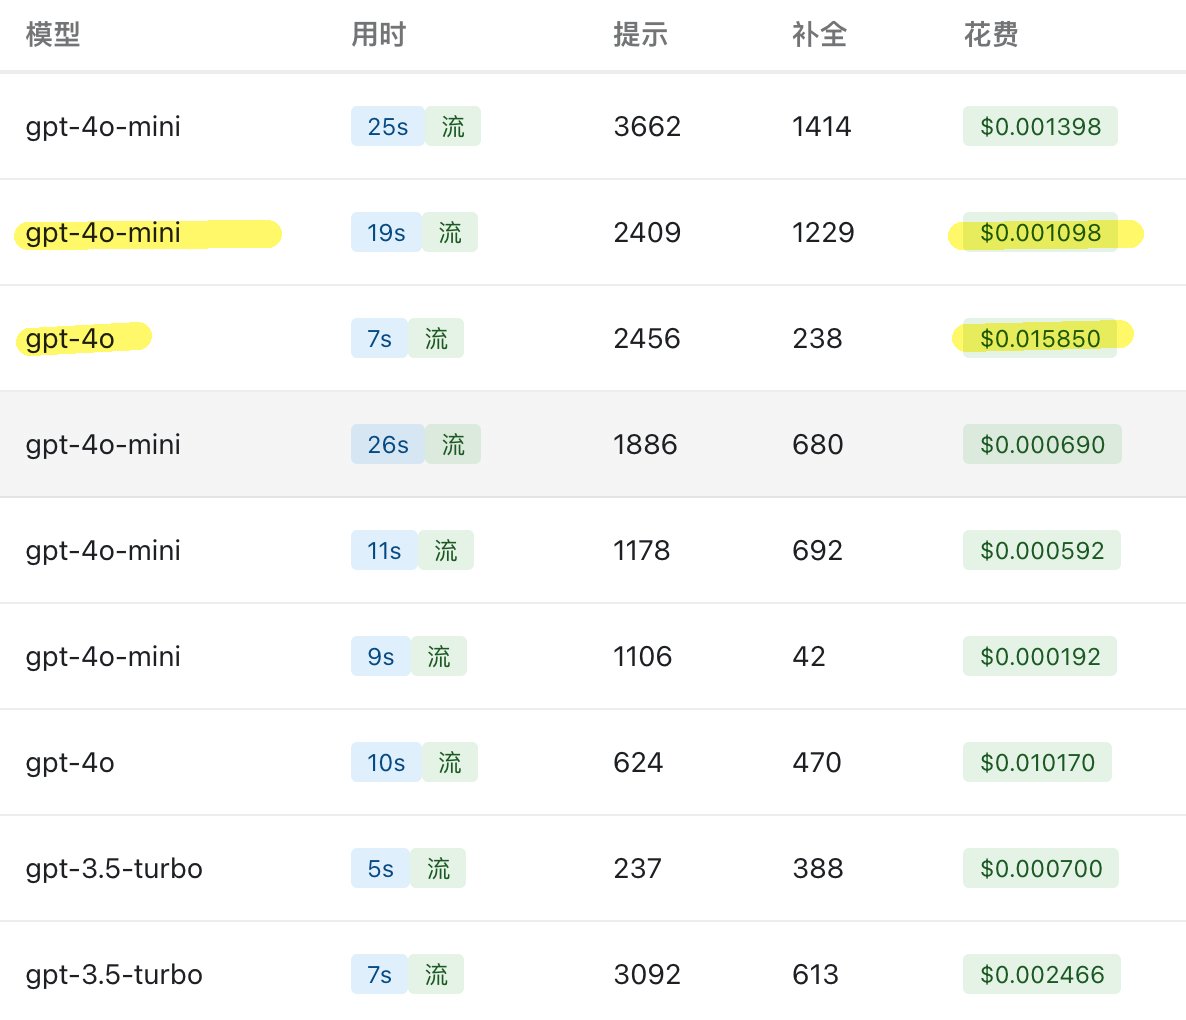Click the 9s duration tag
The height and width of the screenshot is (1020, 1186).
tap(381, 656)
